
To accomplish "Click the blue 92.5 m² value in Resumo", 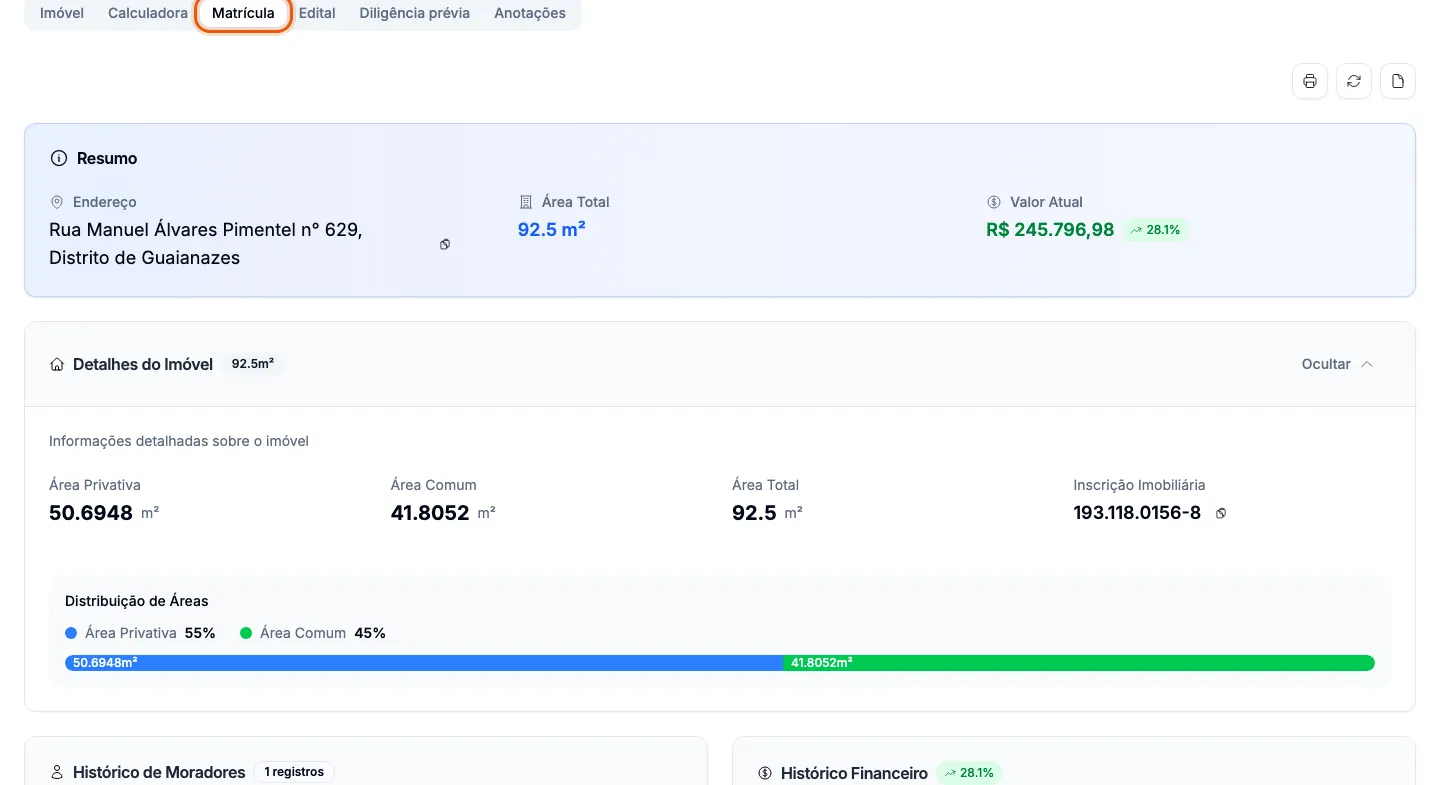I will 551,229.
